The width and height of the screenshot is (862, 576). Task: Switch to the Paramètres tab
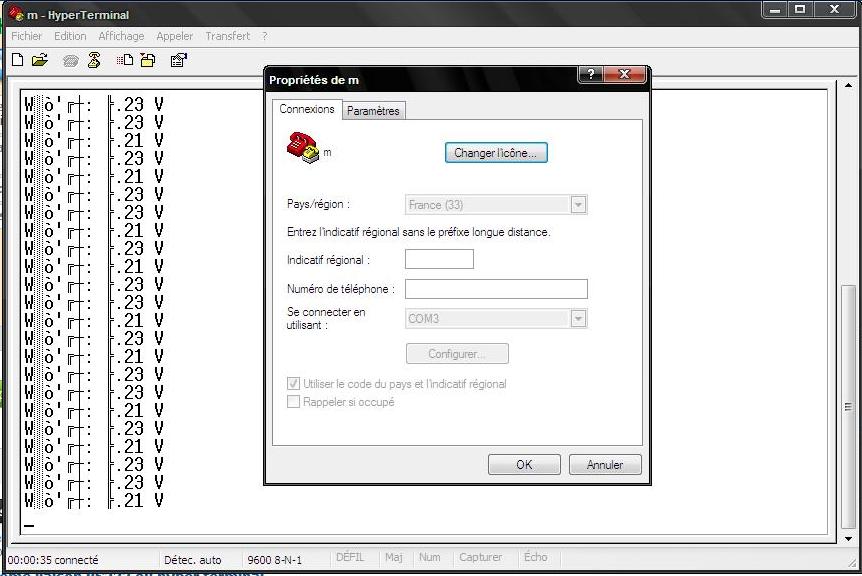[x=373, y=110]
